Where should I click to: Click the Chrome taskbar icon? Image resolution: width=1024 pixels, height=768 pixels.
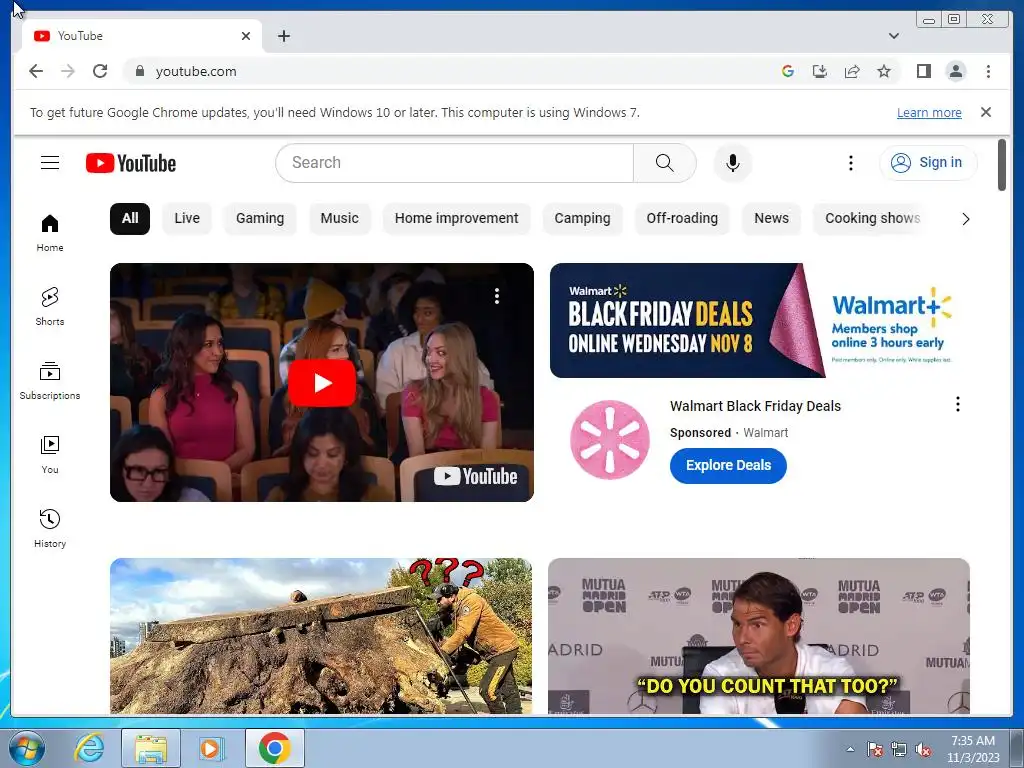pos(275,748)
